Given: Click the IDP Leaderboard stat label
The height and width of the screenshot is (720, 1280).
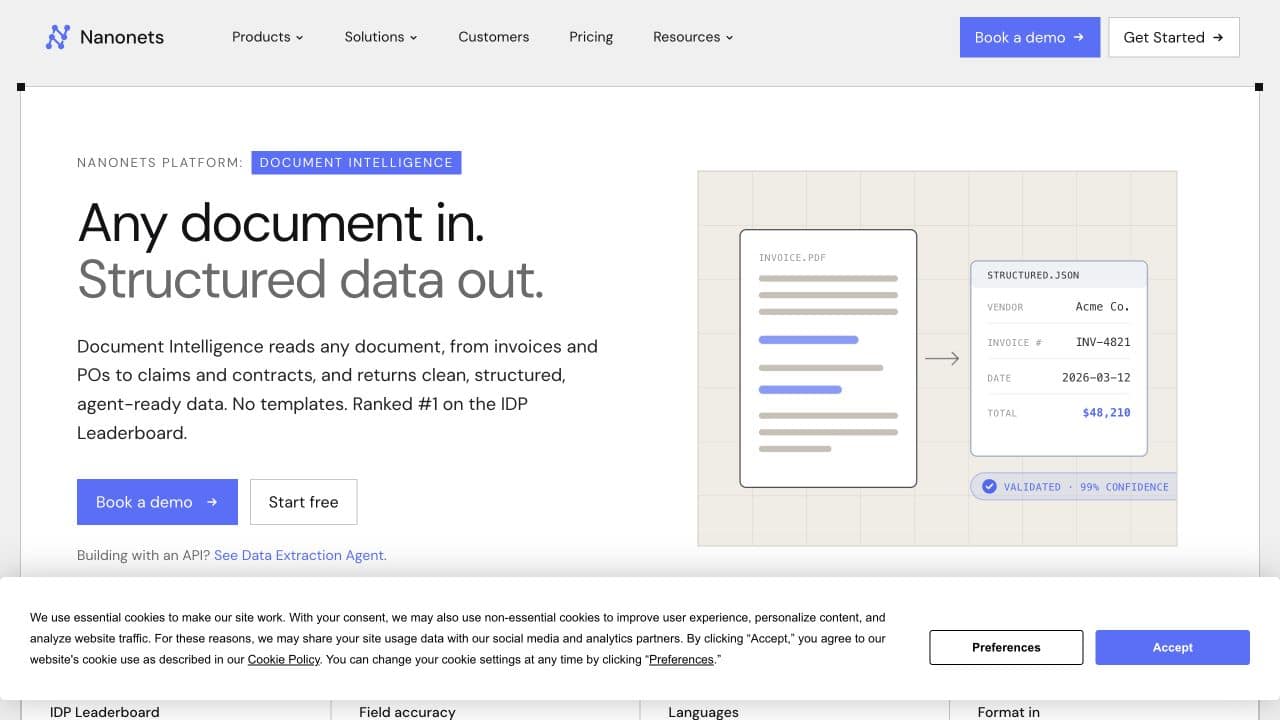Looking at the screenshot, I should click(105, 712).
